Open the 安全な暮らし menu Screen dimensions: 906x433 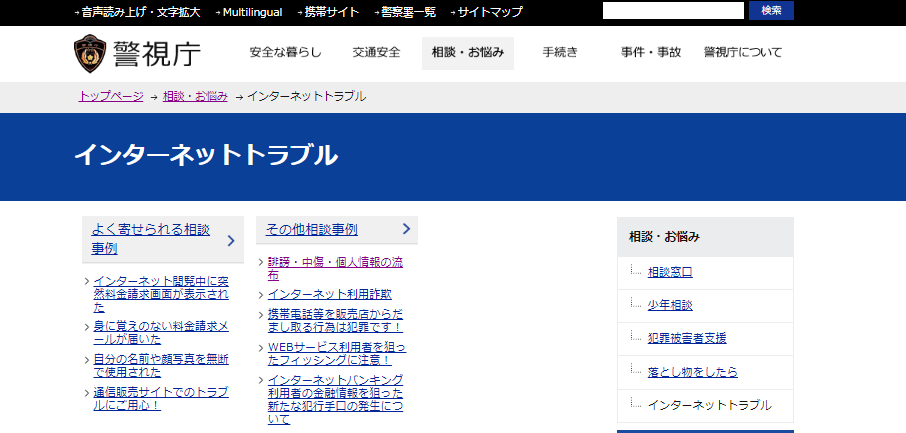286,53
